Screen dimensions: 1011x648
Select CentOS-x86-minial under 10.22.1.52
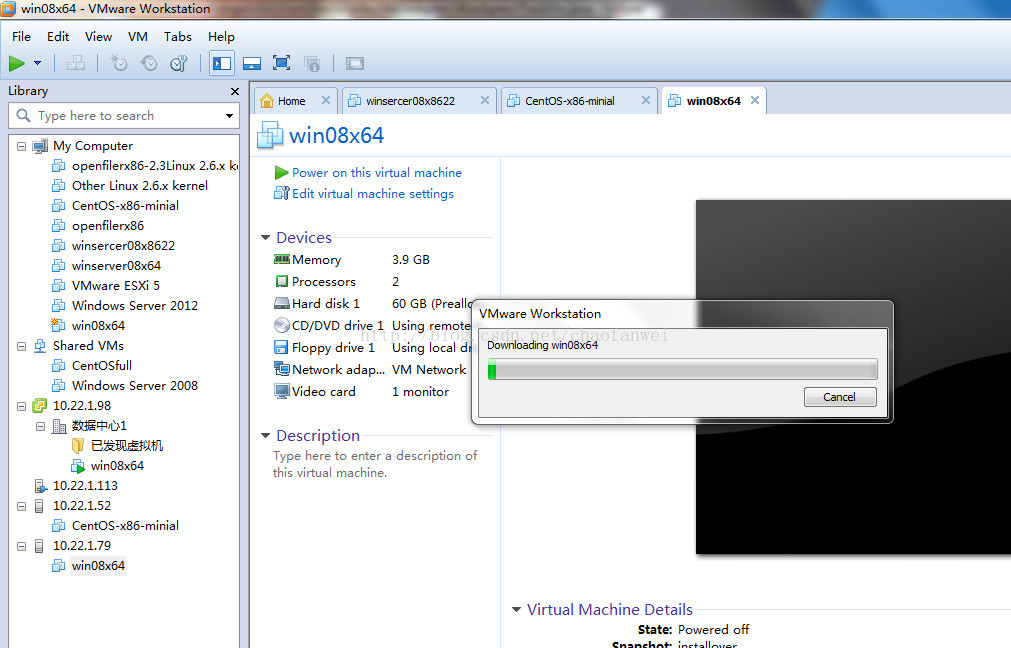click(x=115, y=525)
